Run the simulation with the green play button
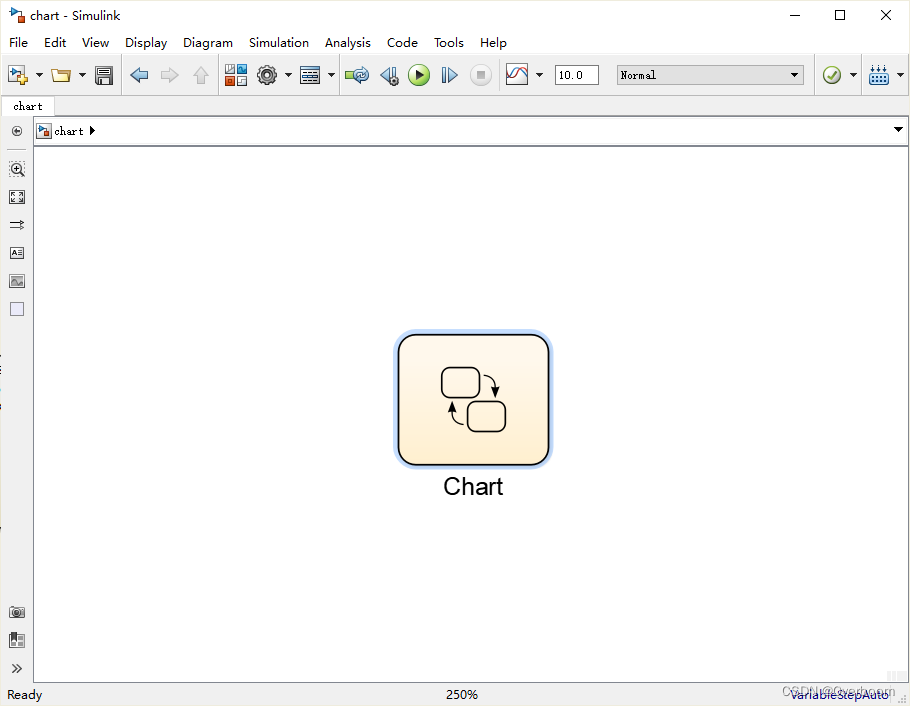This screenshot has height=706, width=910. pyautogui.click(x=419, y=74)
